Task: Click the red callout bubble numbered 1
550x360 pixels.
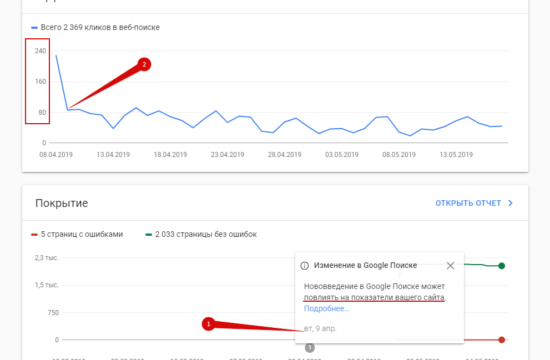Action: tap(208, 324)
